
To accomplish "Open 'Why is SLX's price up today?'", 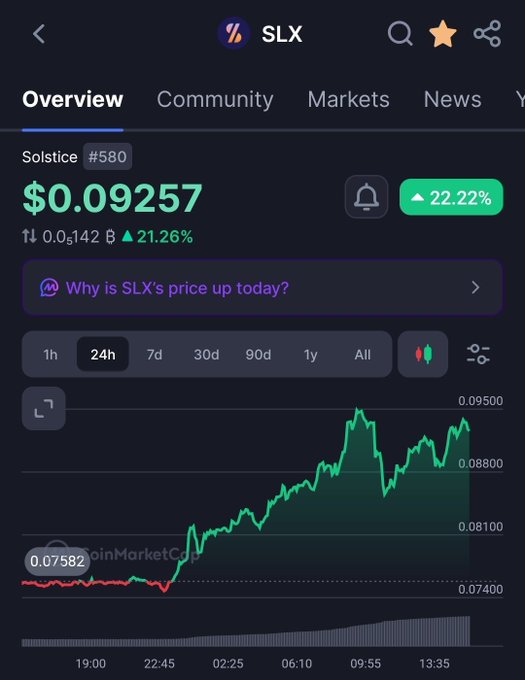I will coord(262,288).
